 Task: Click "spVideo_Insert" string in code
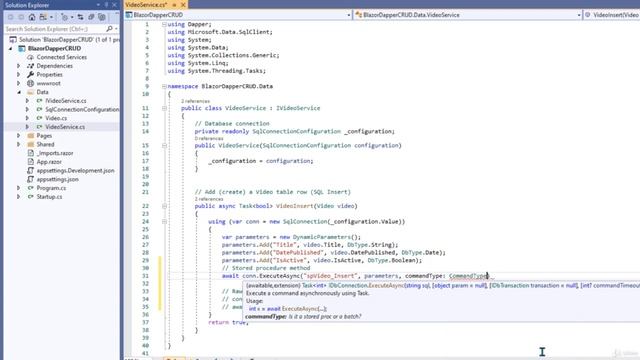click(x=331, y=276)
